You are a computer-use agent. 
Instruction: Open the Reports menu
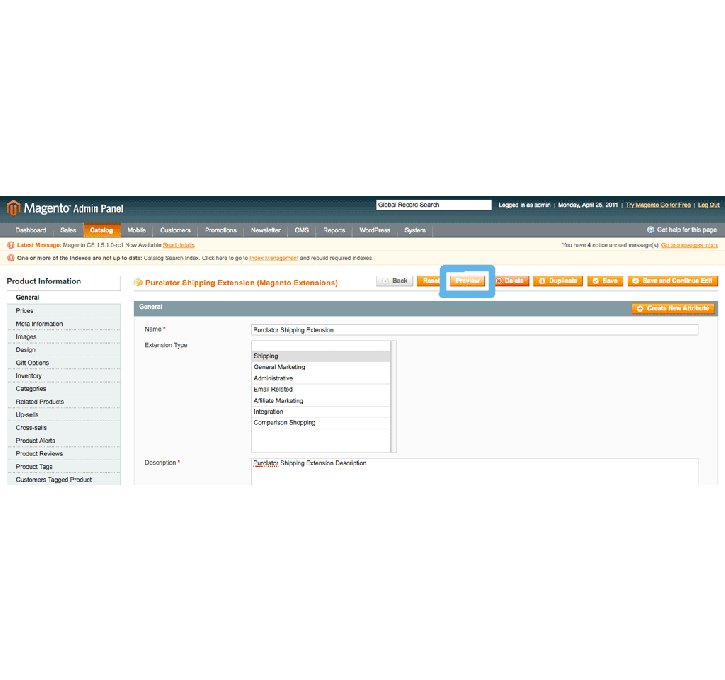click(x=334, y=230)
